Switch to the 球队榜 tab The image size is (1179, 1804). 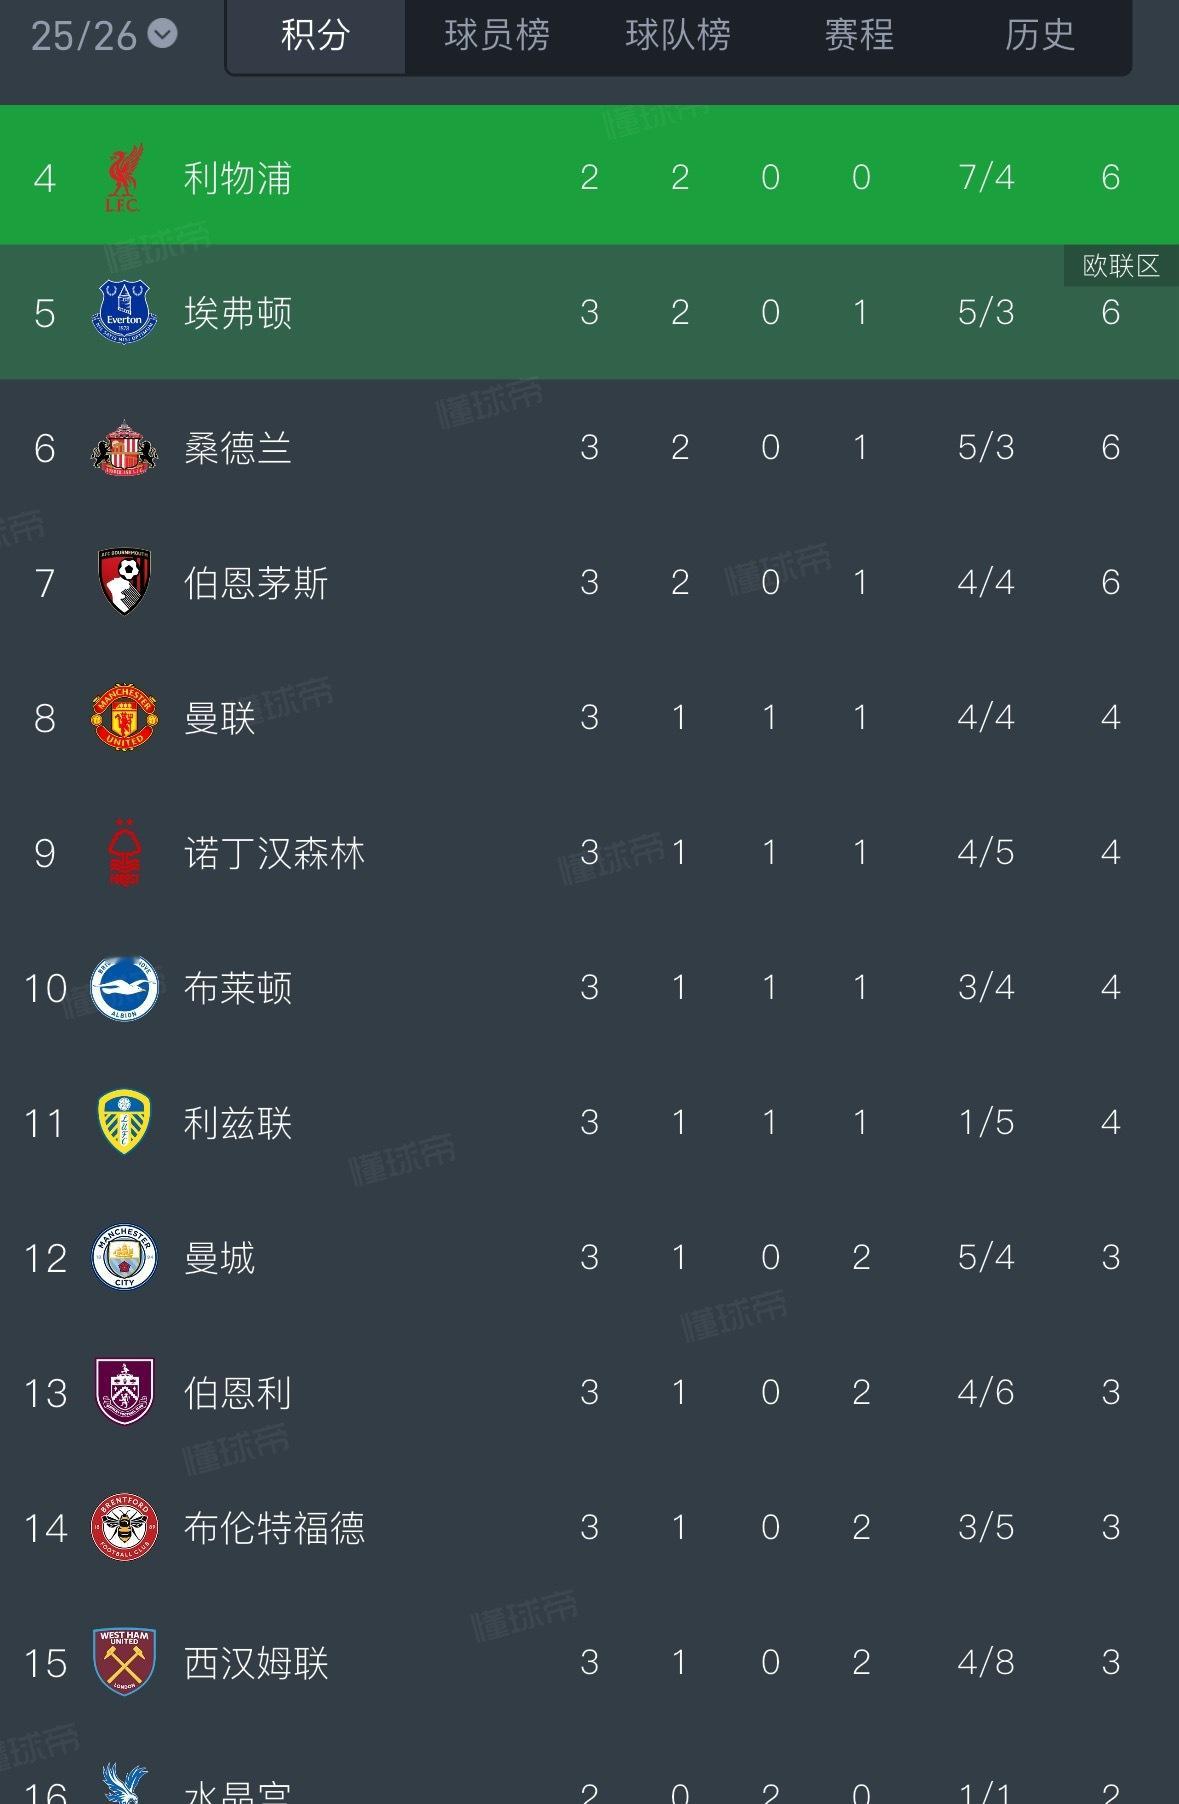[x=678, y=36]
